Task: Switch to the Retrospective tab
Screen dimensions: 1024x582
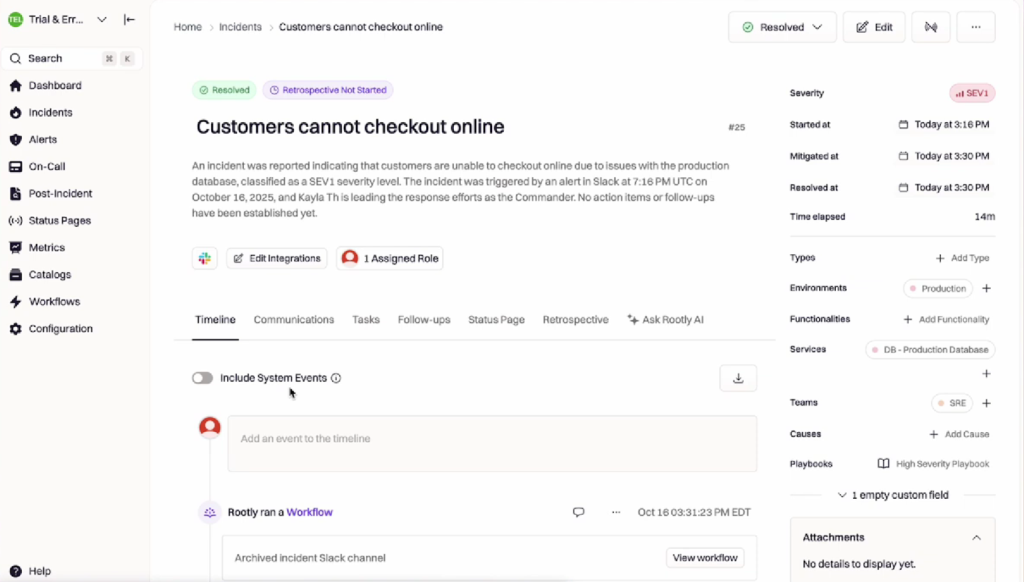Action: point(575,319)
